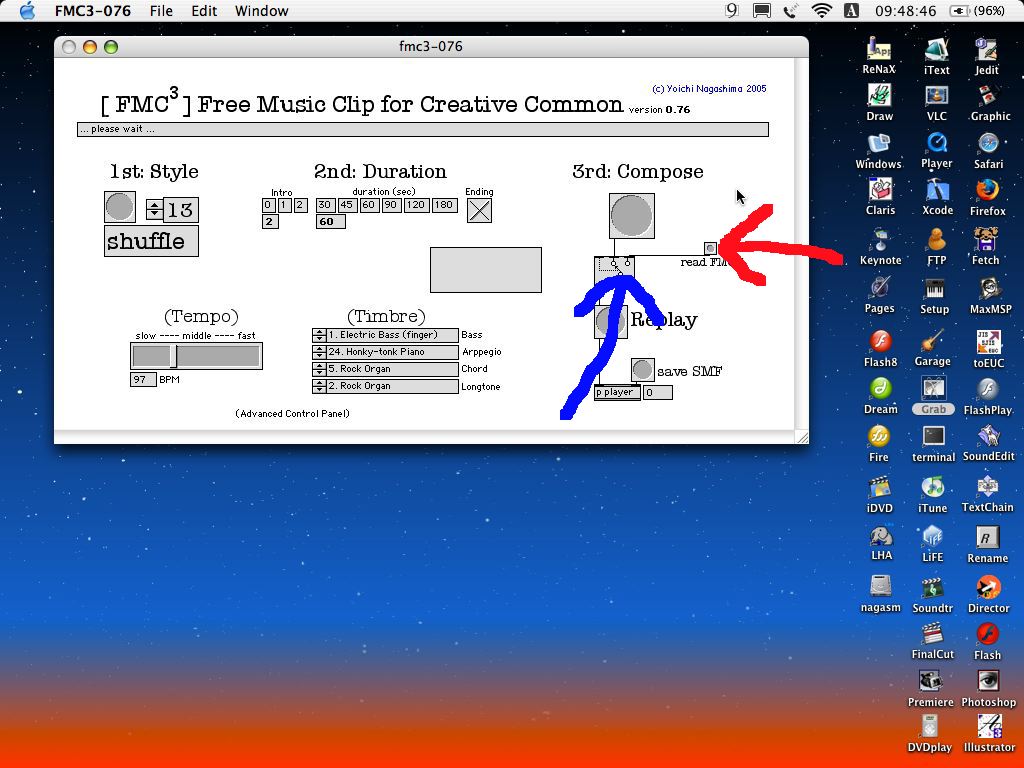The height and width of the screenshot is (768, 1024).
Task: Click the style number 13 stepper arrows
Action: 154,210
